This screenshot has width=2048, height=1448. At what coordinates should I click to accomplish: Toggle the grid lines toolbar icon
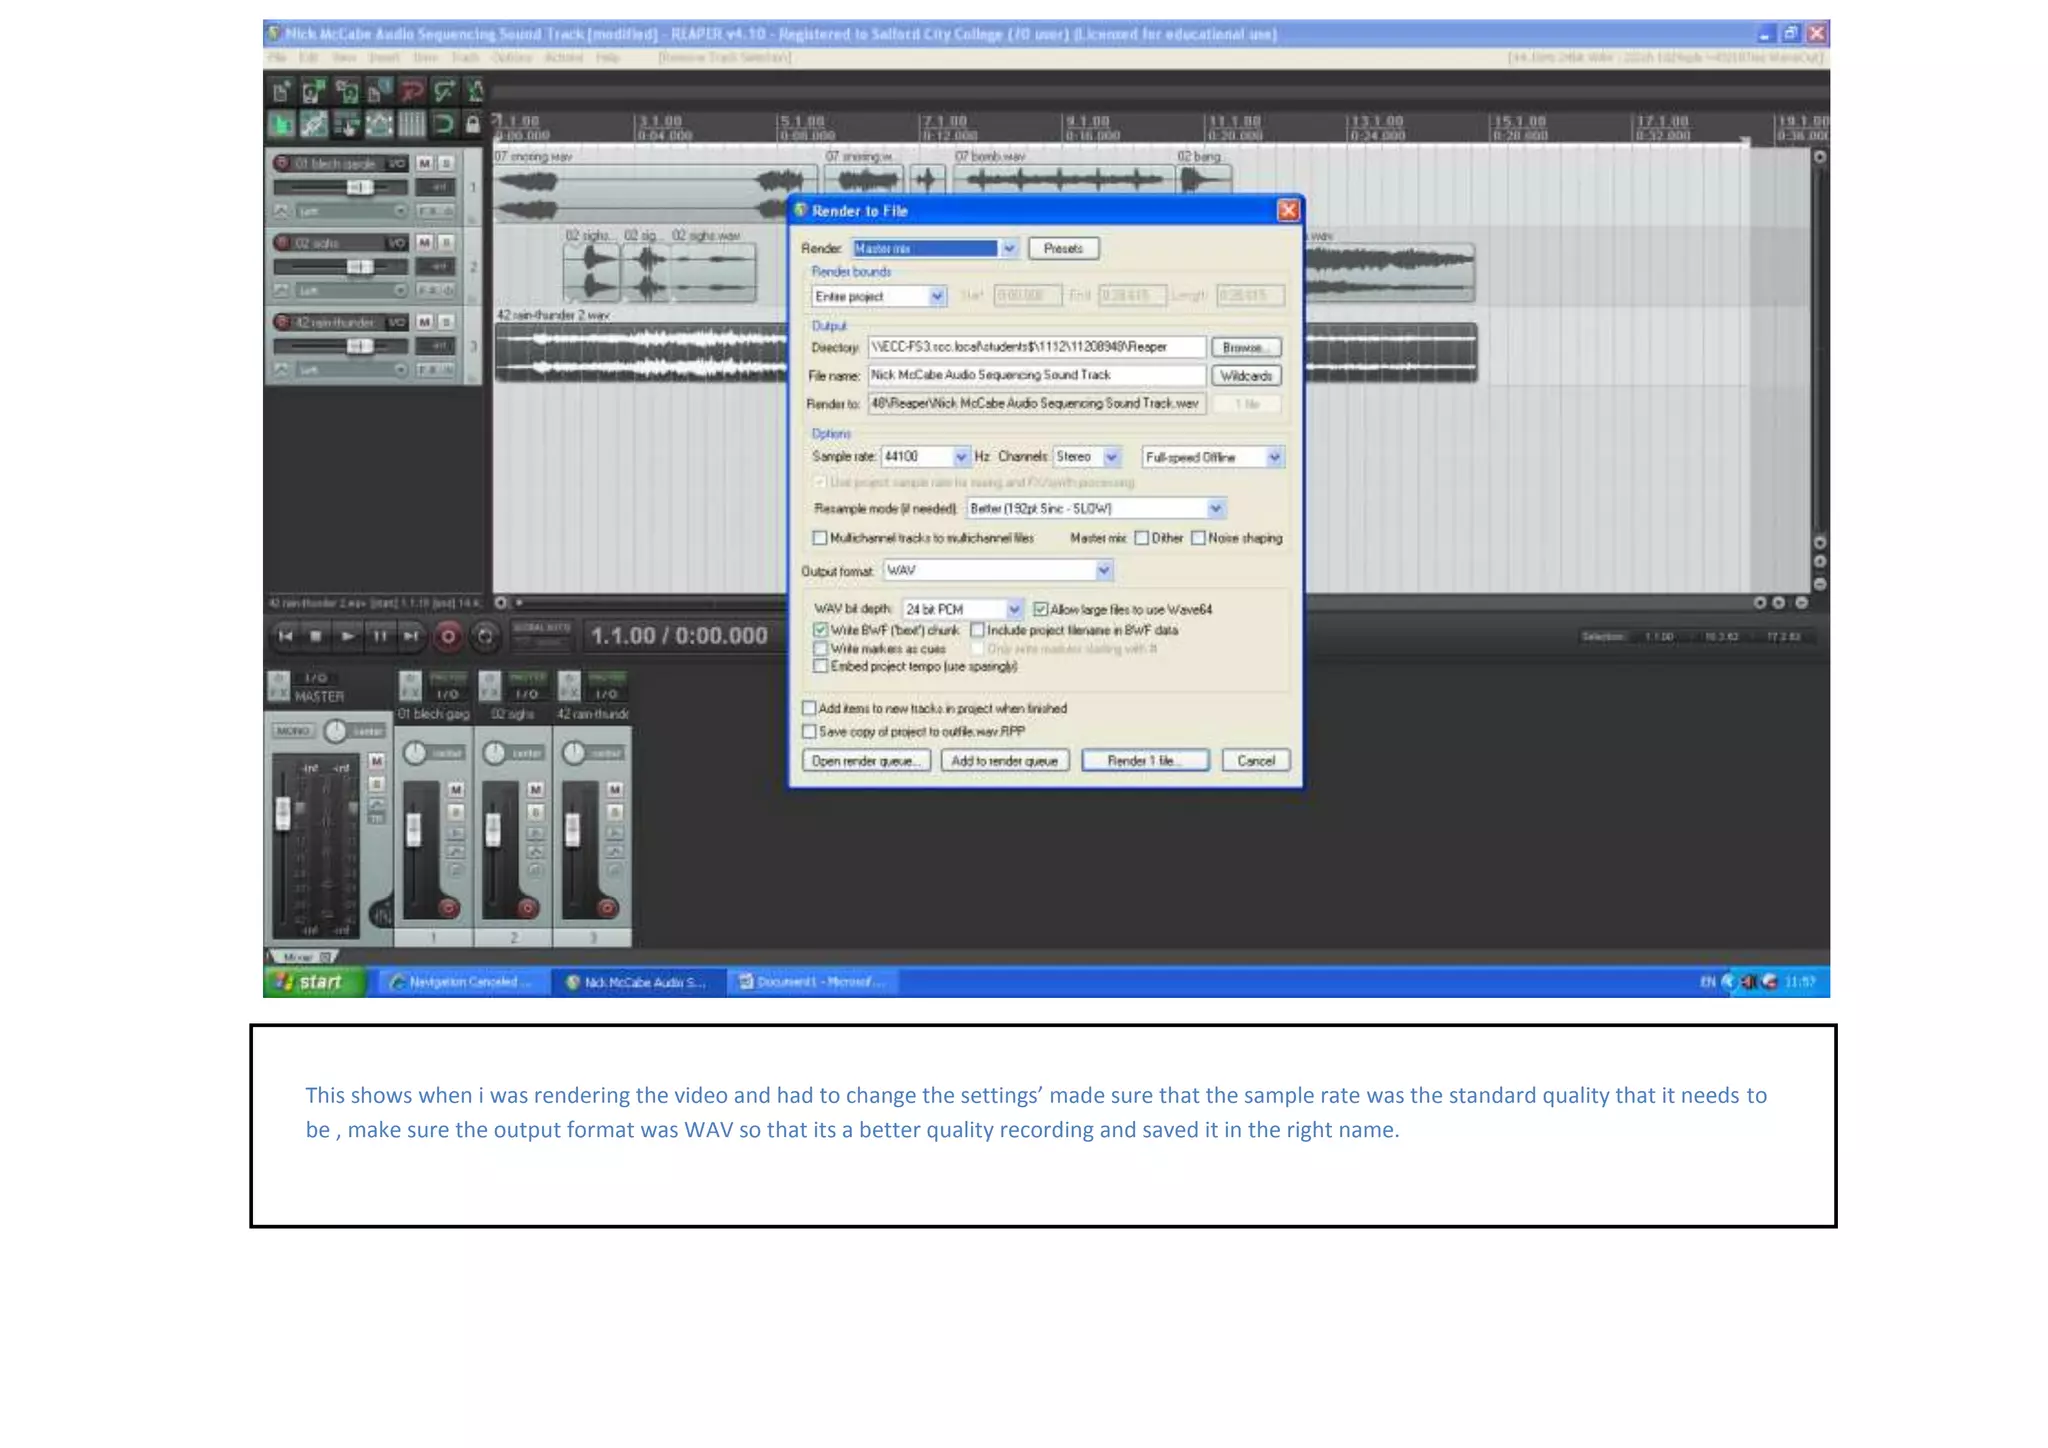tap(410, 124)
